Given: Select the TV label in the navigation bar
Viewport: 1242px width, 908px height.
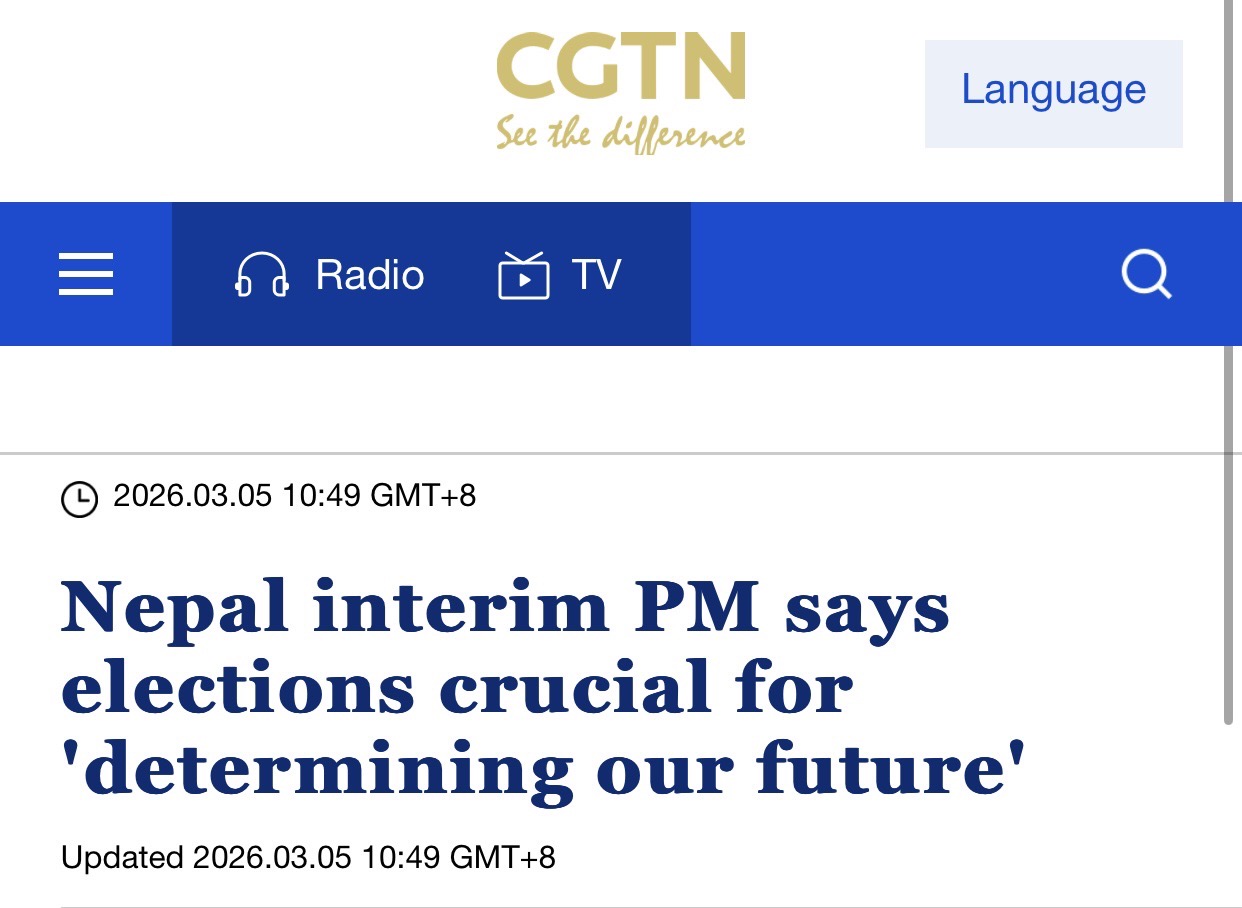Looking at the screenshot, I should pos(596,275).
